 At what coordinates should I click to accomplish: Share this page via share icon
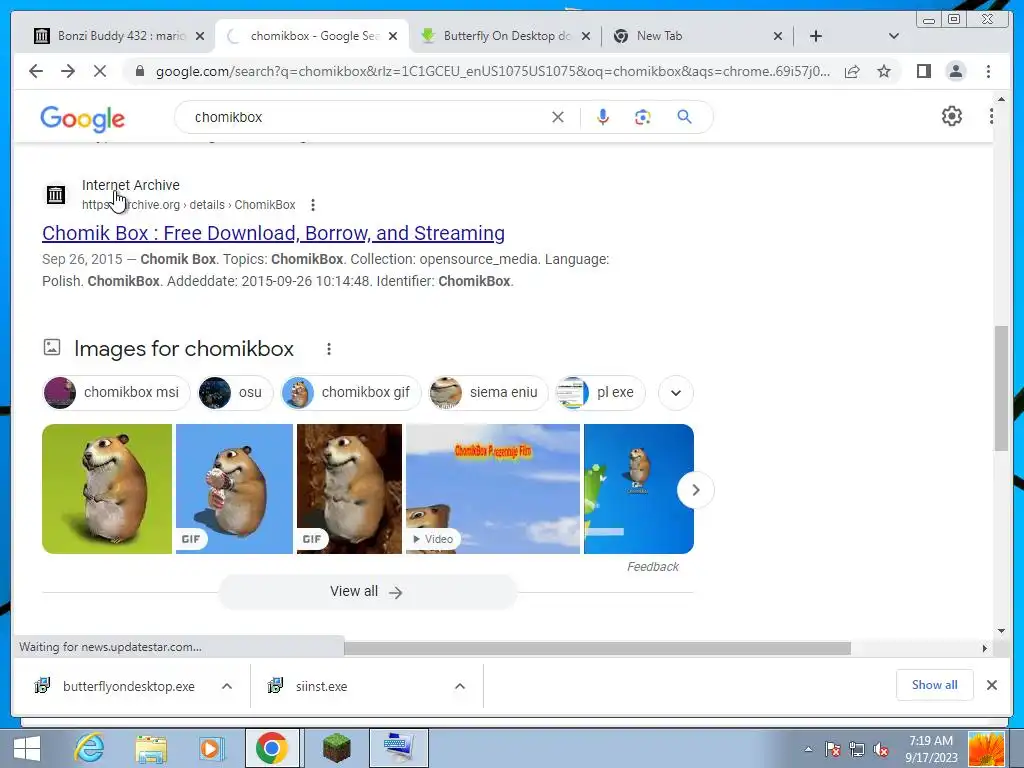pyautogui.click(x=852, y=71)
